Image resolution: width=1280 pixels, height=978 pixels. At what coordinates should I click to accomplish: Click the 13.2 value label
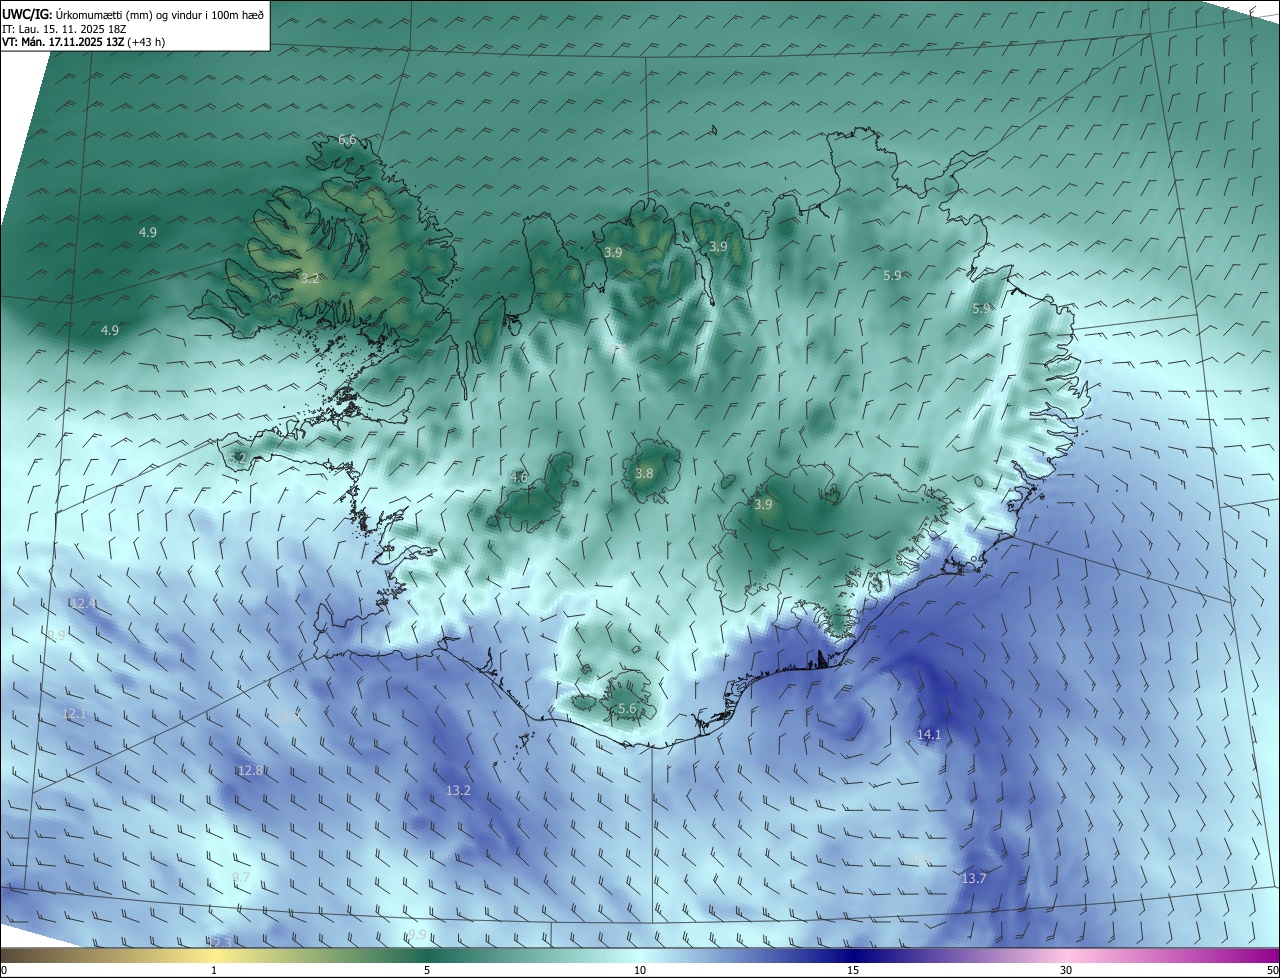(458, 790)
